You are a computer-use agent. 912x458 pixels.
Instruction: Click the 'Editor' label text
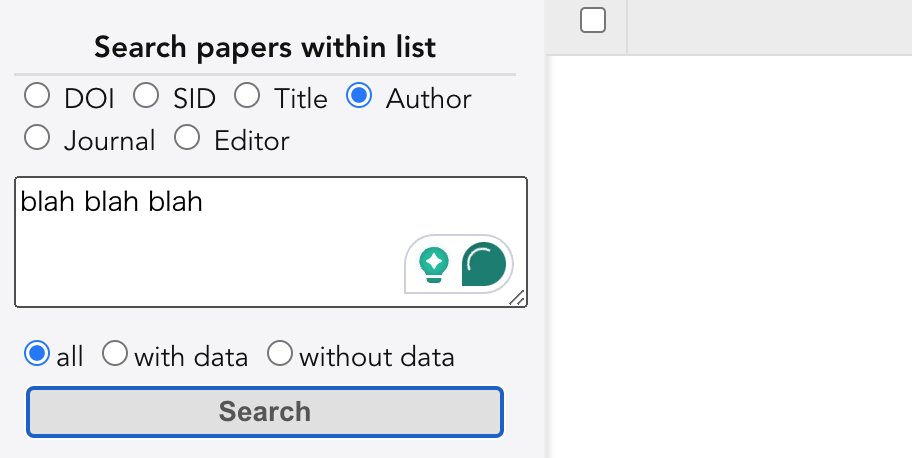pos(251,141)
